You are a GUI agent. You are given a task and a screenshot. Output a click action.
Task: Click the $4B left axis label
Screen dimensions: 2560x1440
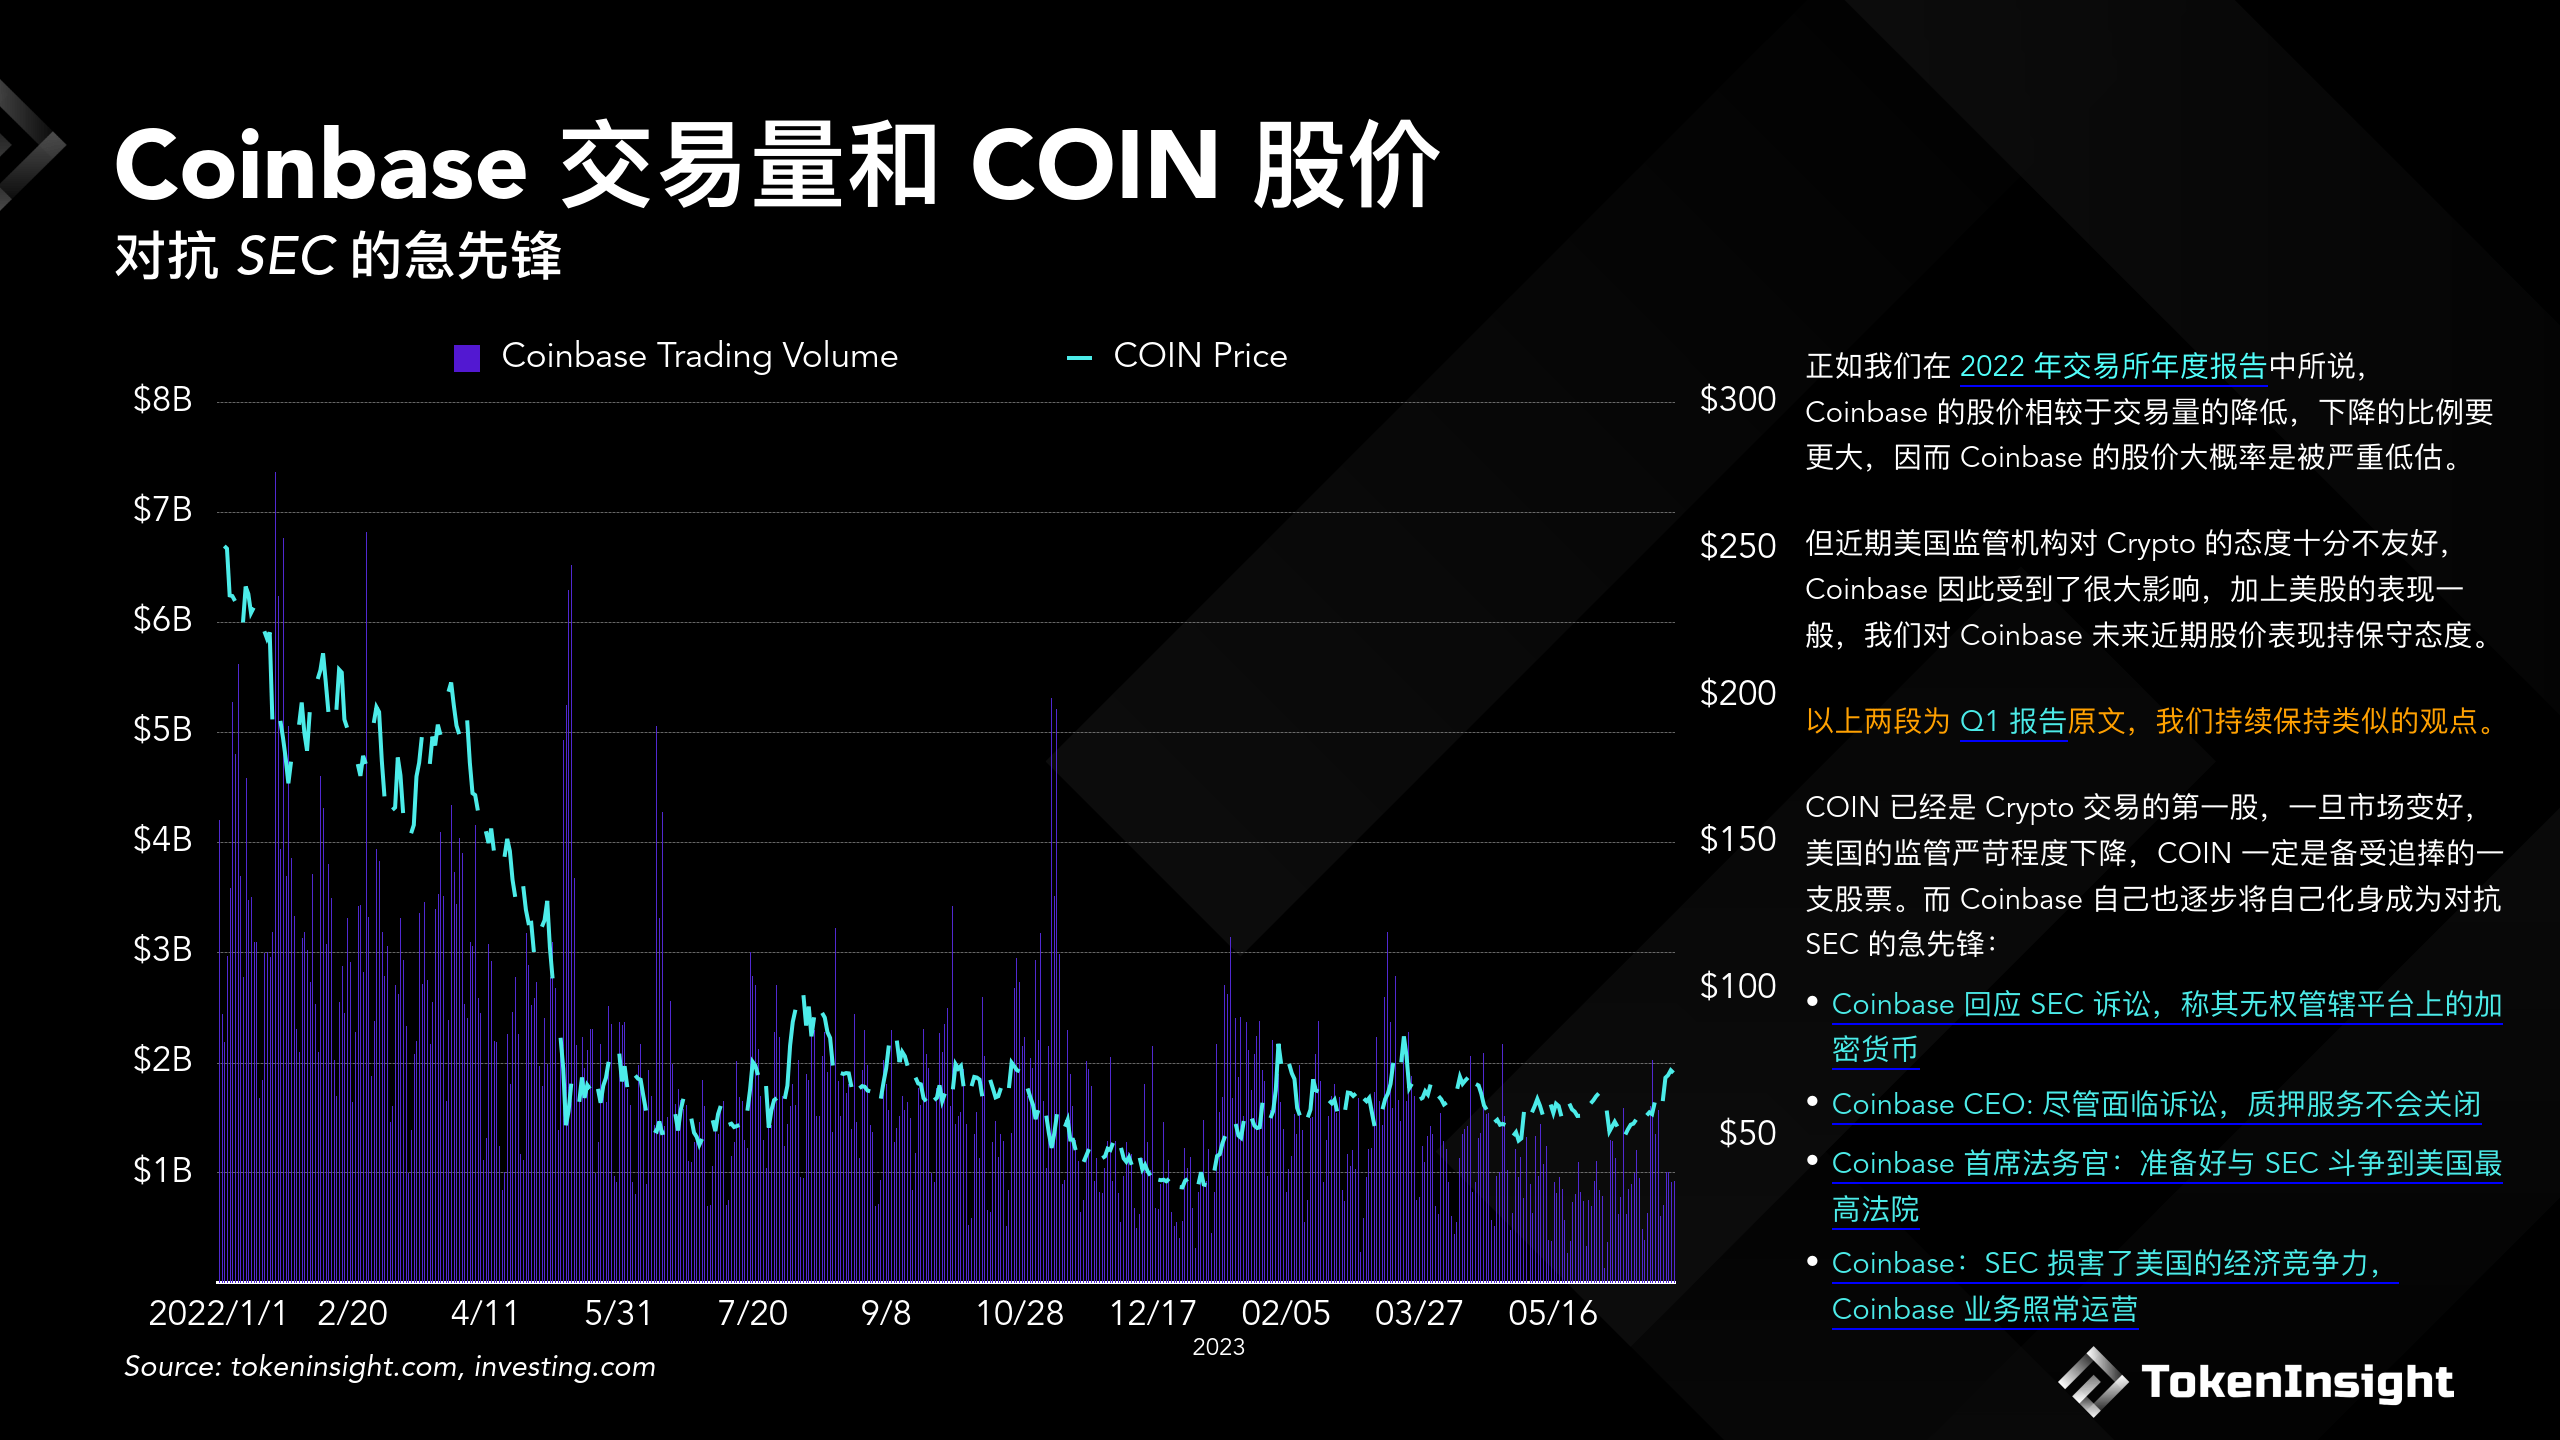[x=162, y=840]
